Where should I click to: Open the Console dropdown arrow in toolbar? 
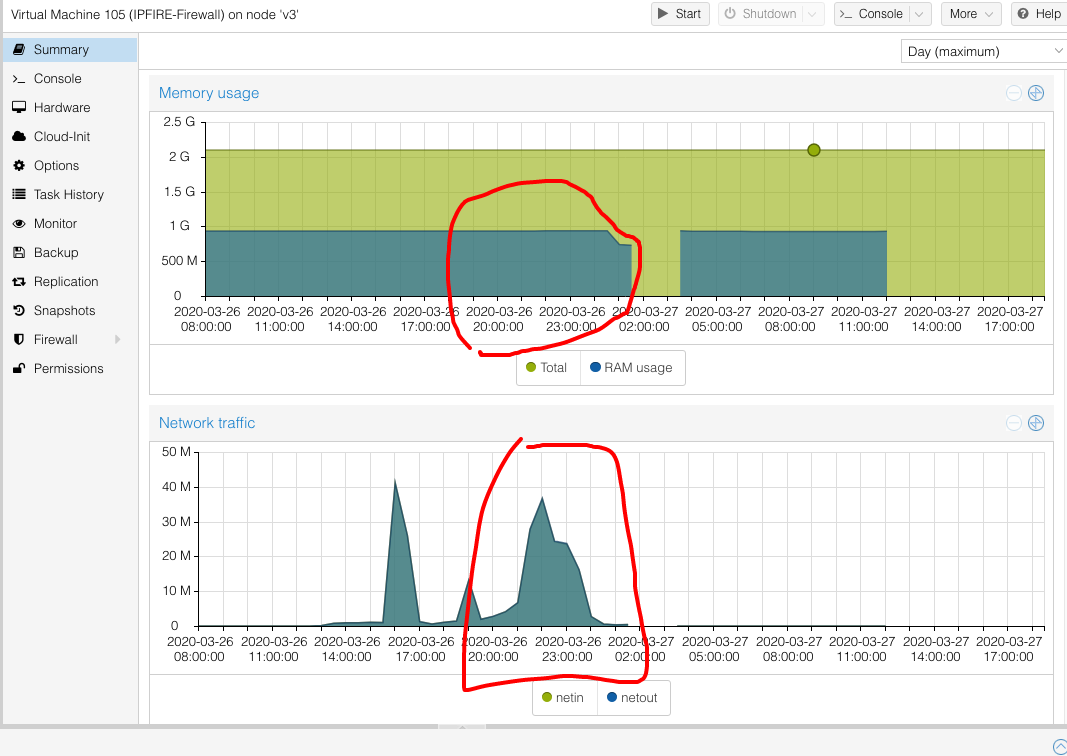pos(919,14)
